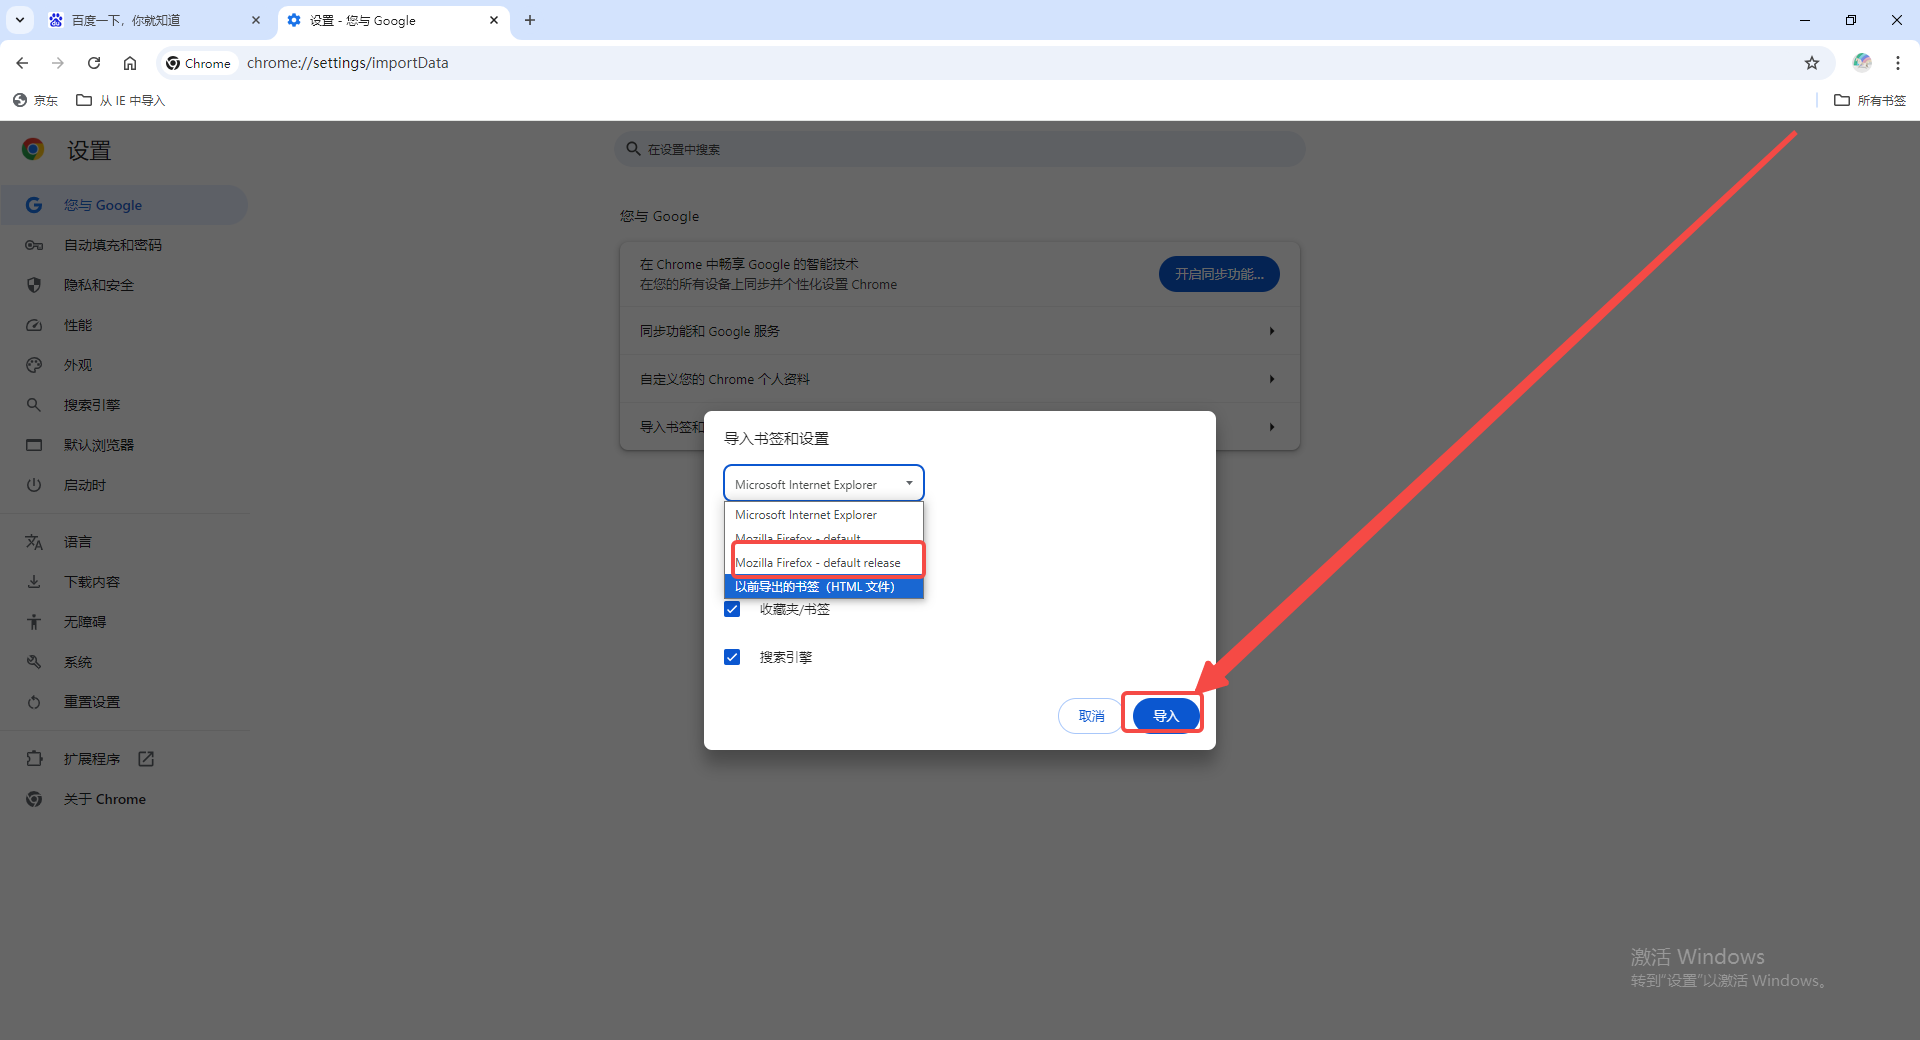Click the 导入 import button
This screenshot has height=1040, width=1920.
(1166, 716)
